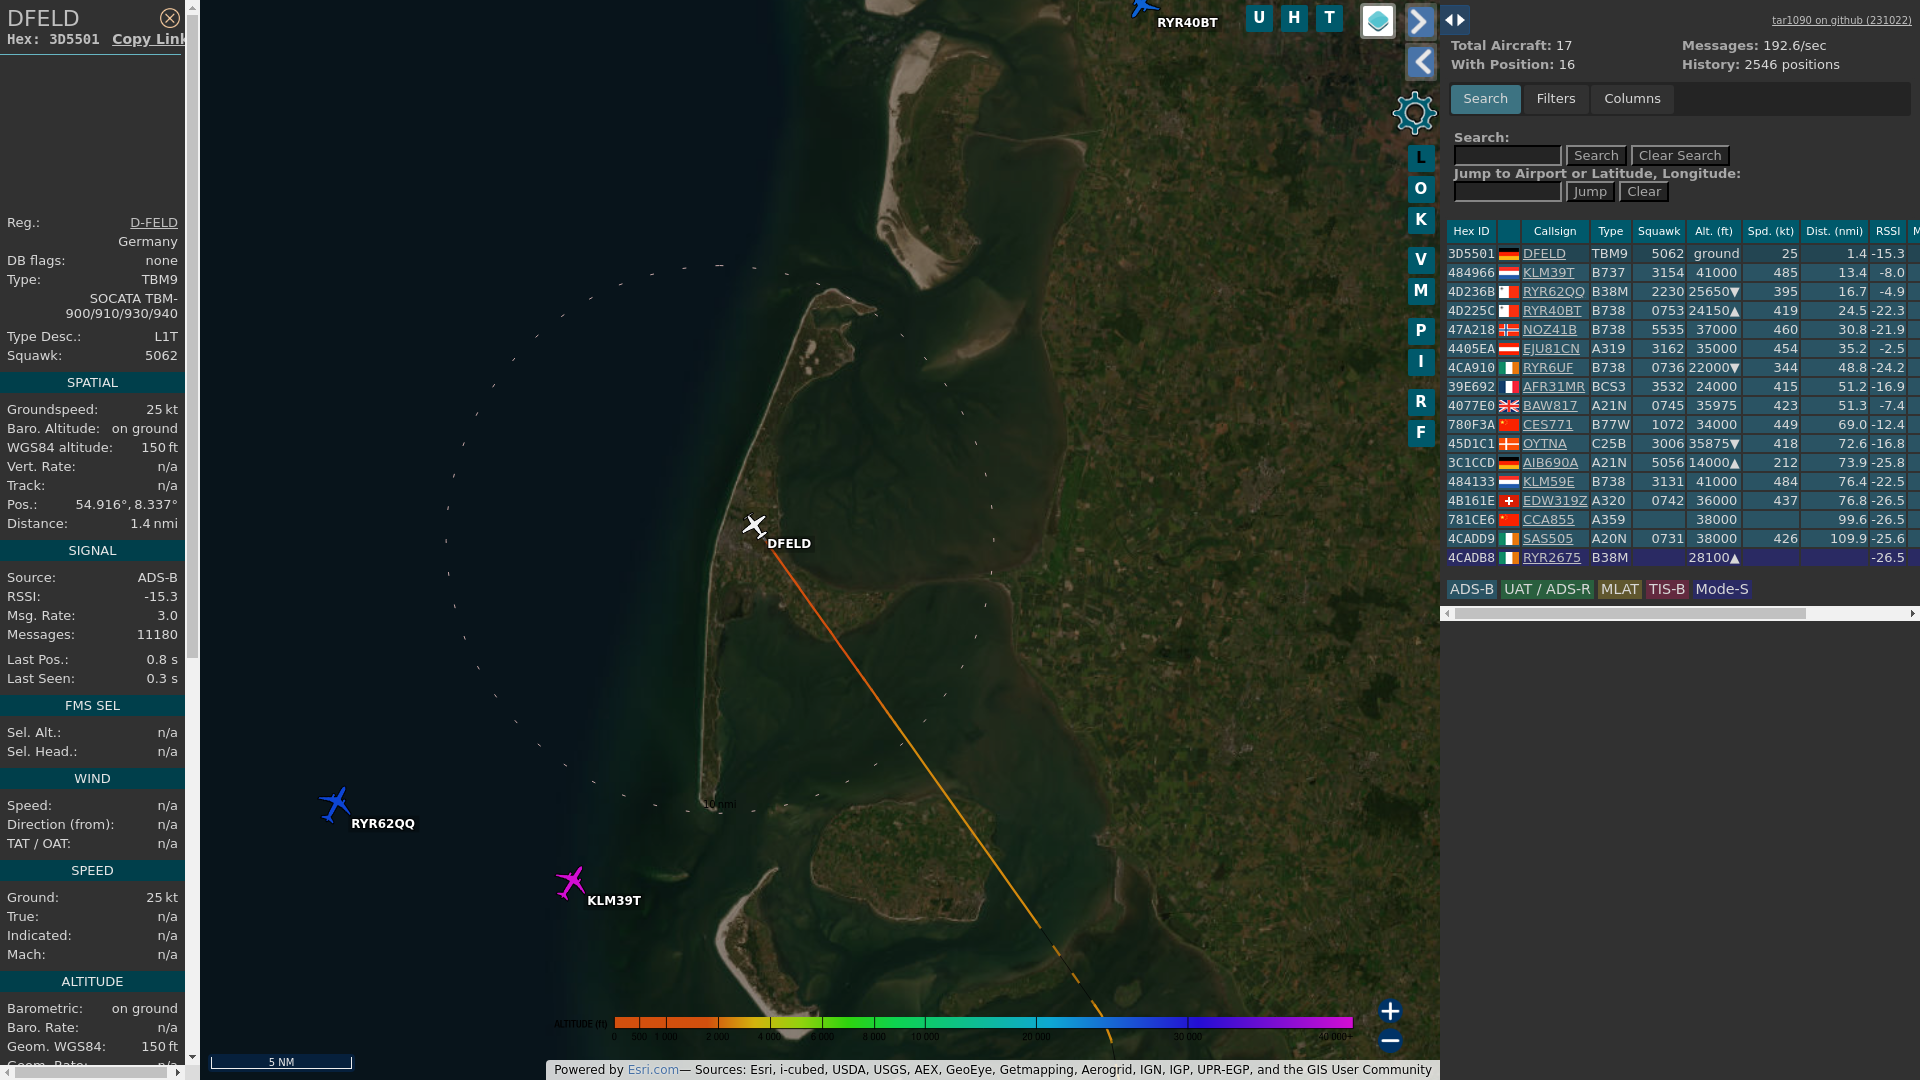This screenshot has height=1080, width=1920.
Task: Select OYTNA callsign in aircraft table
Action: click(1544, 444)
